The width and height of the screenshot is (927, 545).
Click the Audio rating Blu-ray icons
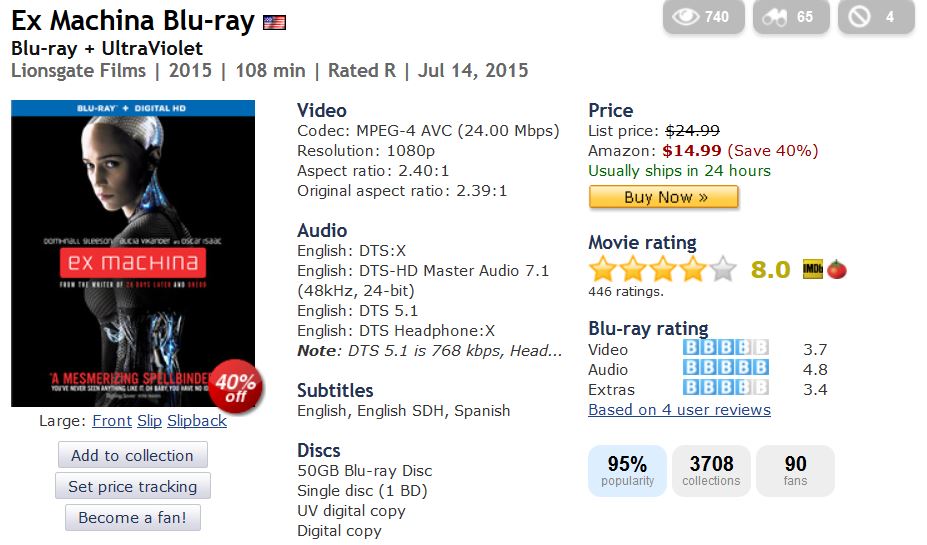pyautogui.click(x=726, y=369)
